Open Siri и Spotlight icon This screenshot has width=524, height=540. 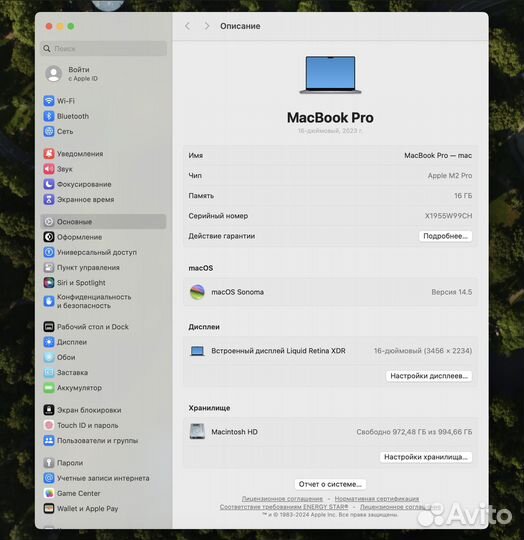click(x=49, y=283)
